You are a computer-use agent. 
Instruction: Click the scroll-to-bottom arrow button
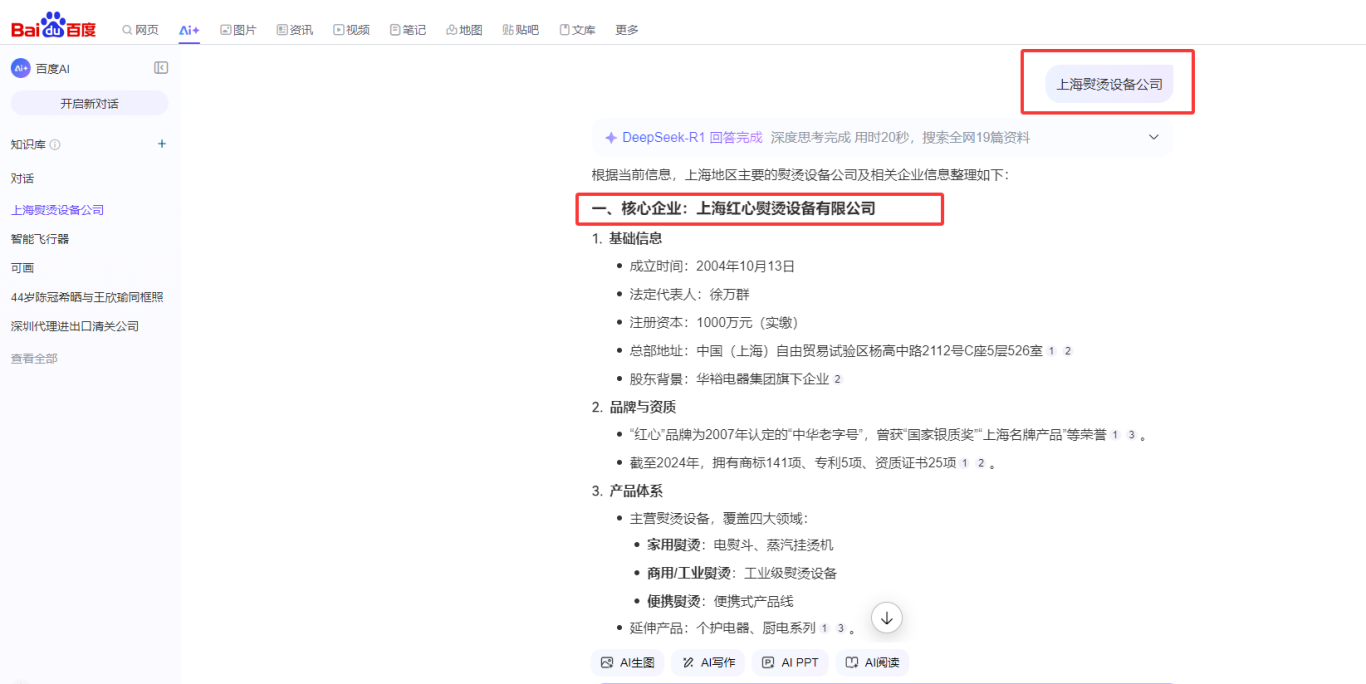point(887,618)
